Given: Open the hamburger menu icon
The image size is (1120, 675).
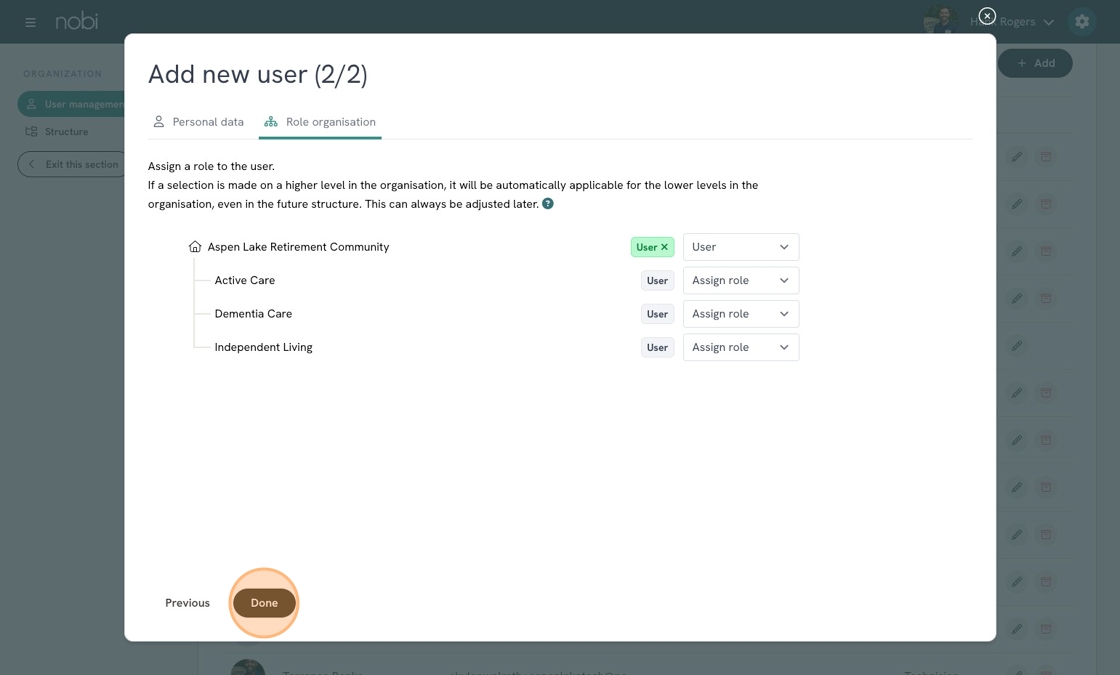Looking at the screenshot, I should pyautogui.click(x=30, y=22).
